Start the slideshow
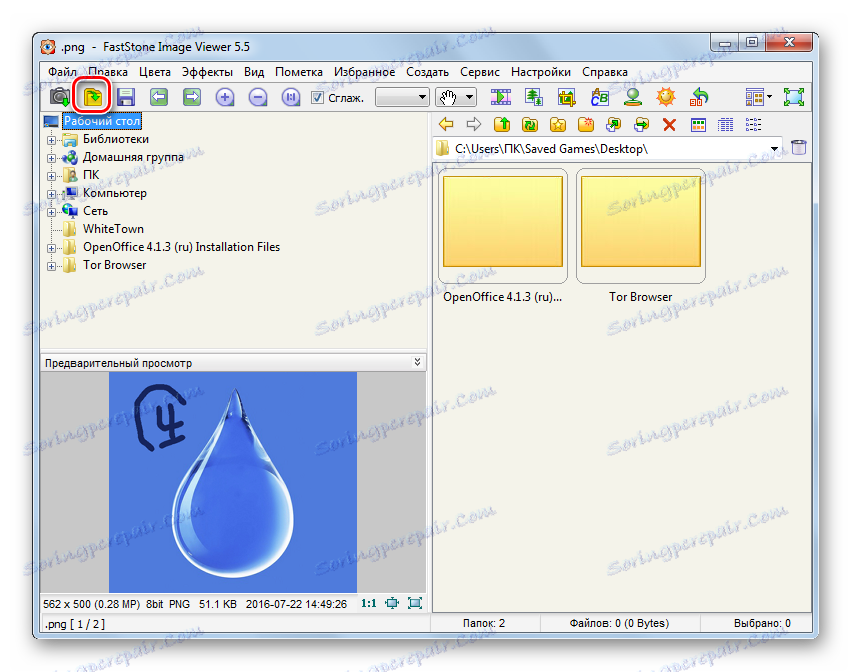Image resolution: width=852 pixels, height=672 pixels. [x=500, y=97]
